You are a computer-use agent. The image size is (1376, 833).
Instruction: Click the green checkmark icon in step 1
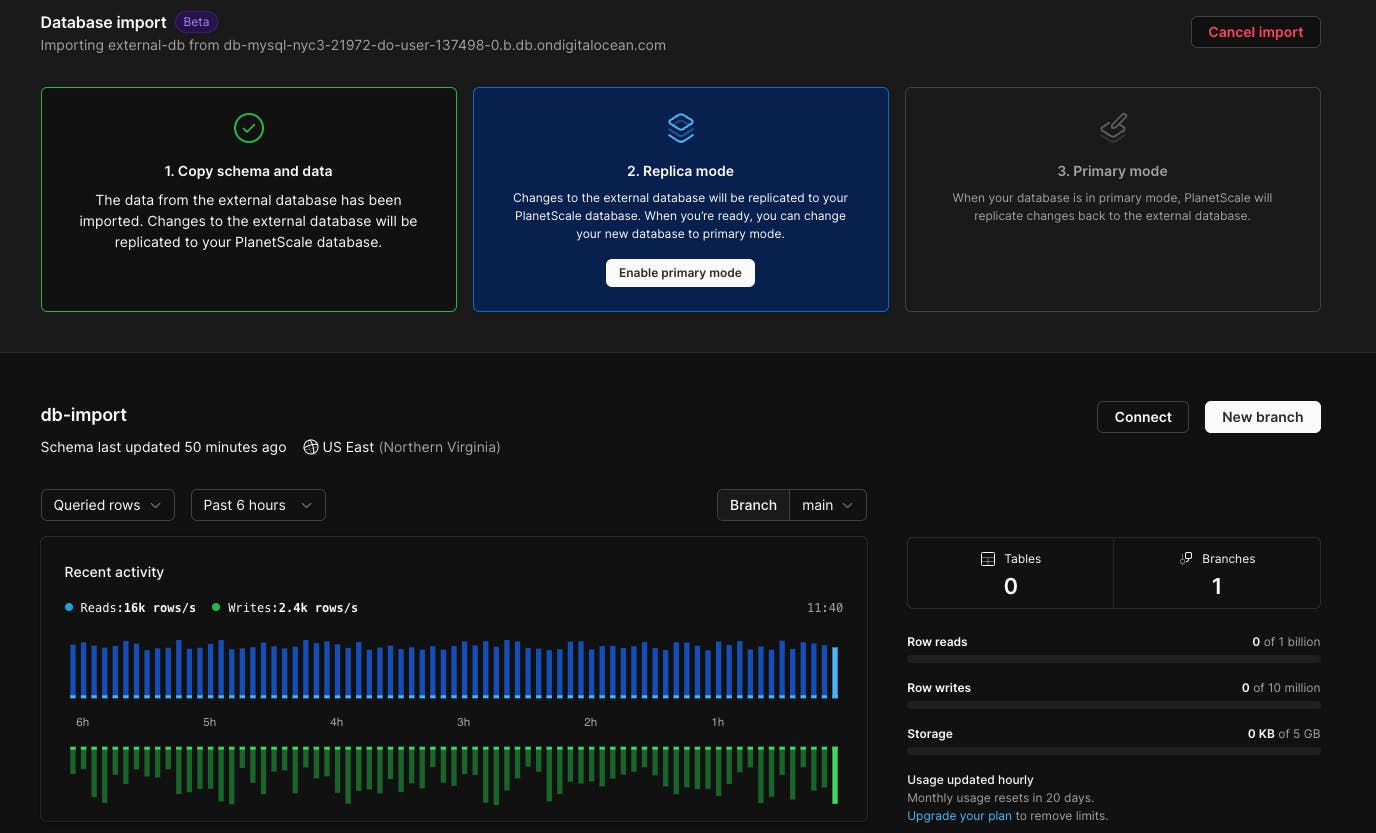pyautogui.click(x=248, y=127)
